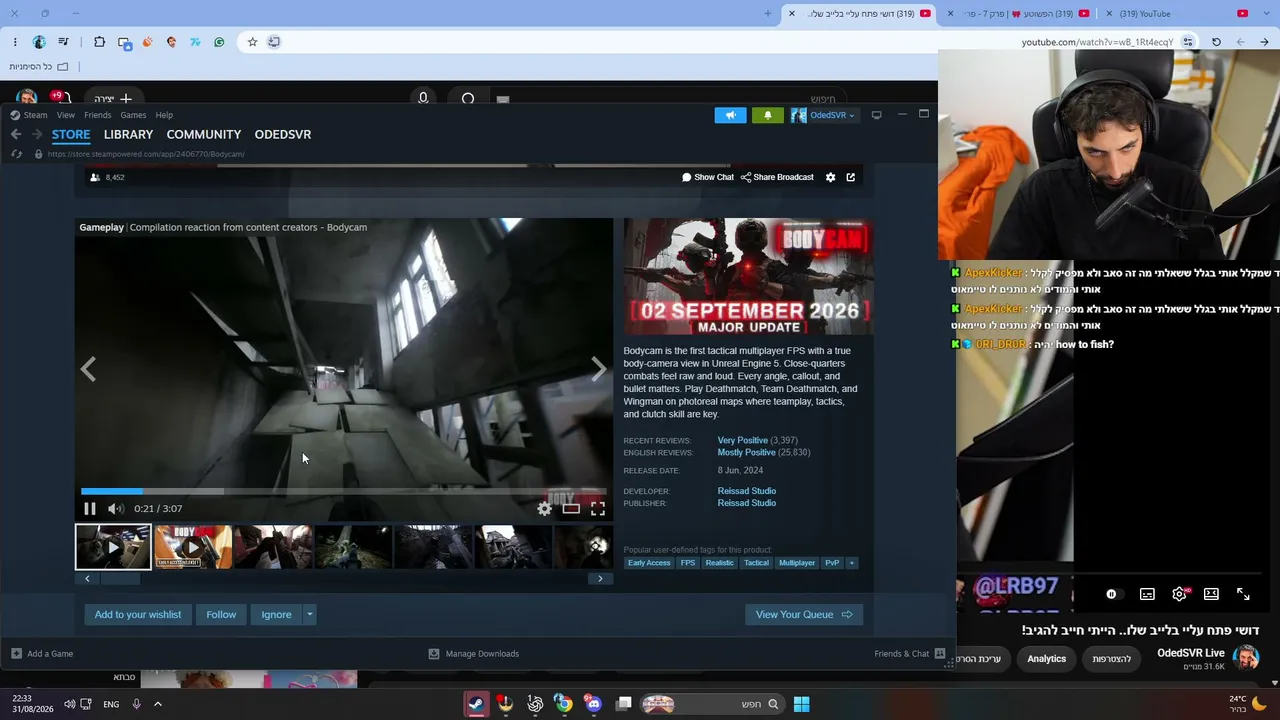Open View Your Queue
Viewport: 1280px width, 720px height.
[804, 615]
